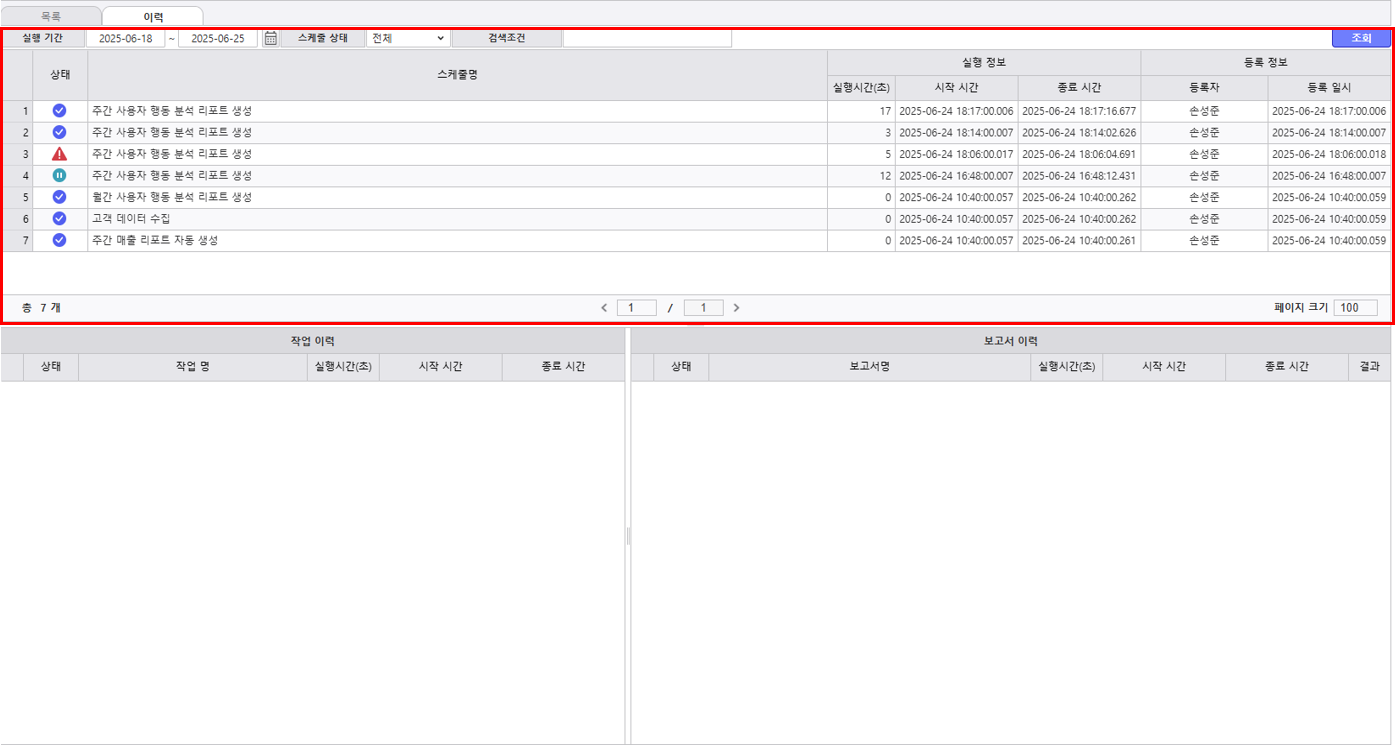Screen dimensions: 1397x745
Task: Focus the 검색조건 search text field
Action: point(647,39)
